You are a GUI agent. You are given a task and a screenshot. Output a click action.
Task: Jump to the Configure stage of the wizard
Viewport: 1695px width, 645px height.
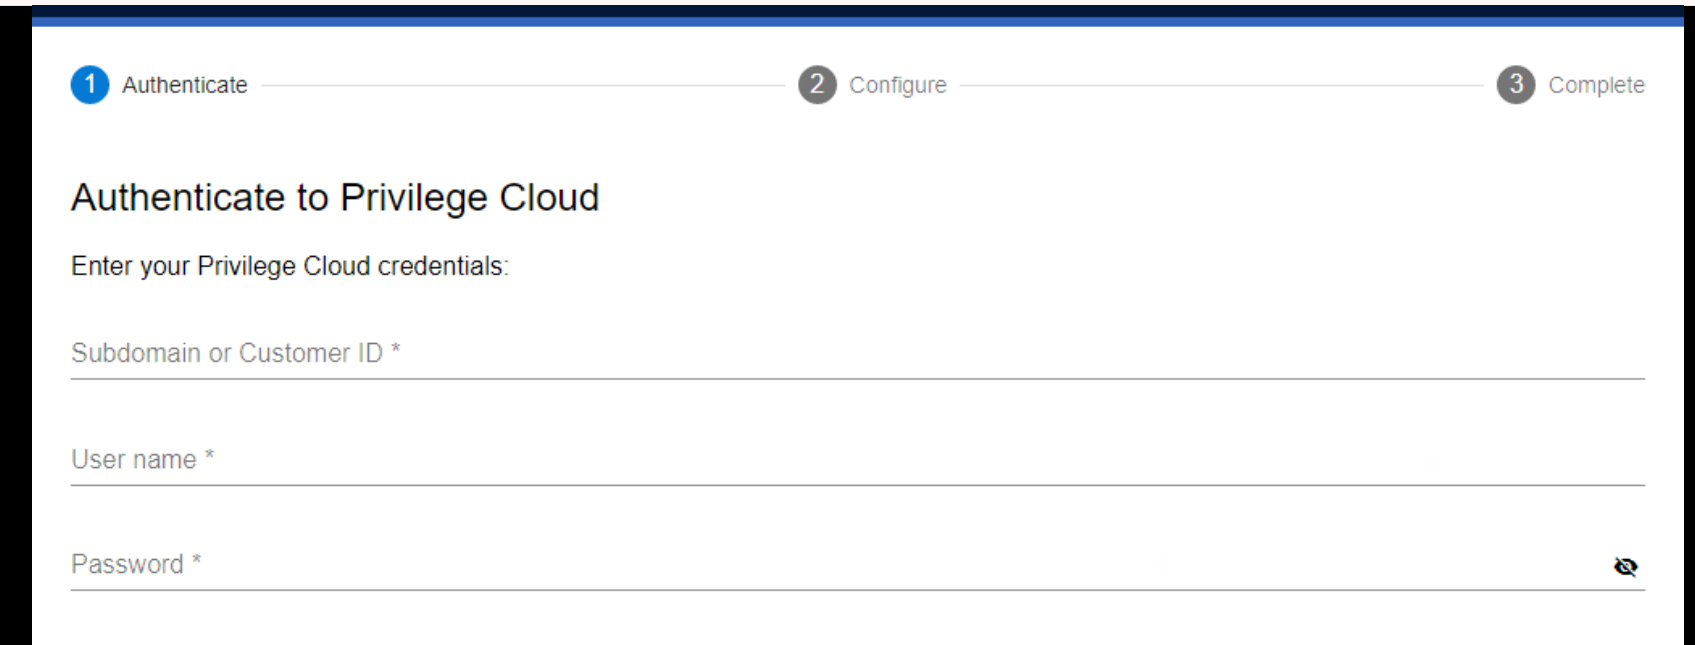897,85
